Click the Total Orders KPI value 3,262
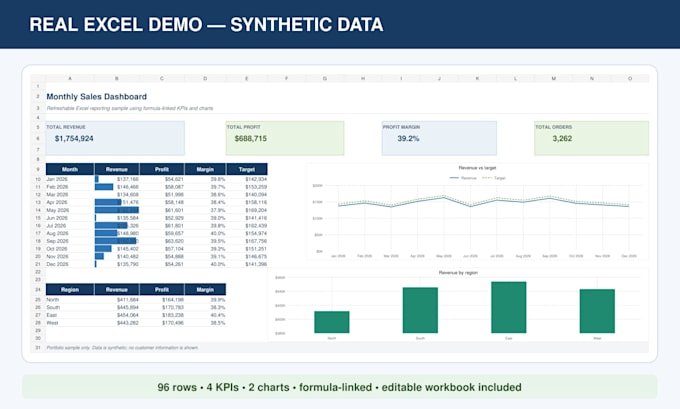The height and width of the screenshot is (409, 680). pos(562,138)
